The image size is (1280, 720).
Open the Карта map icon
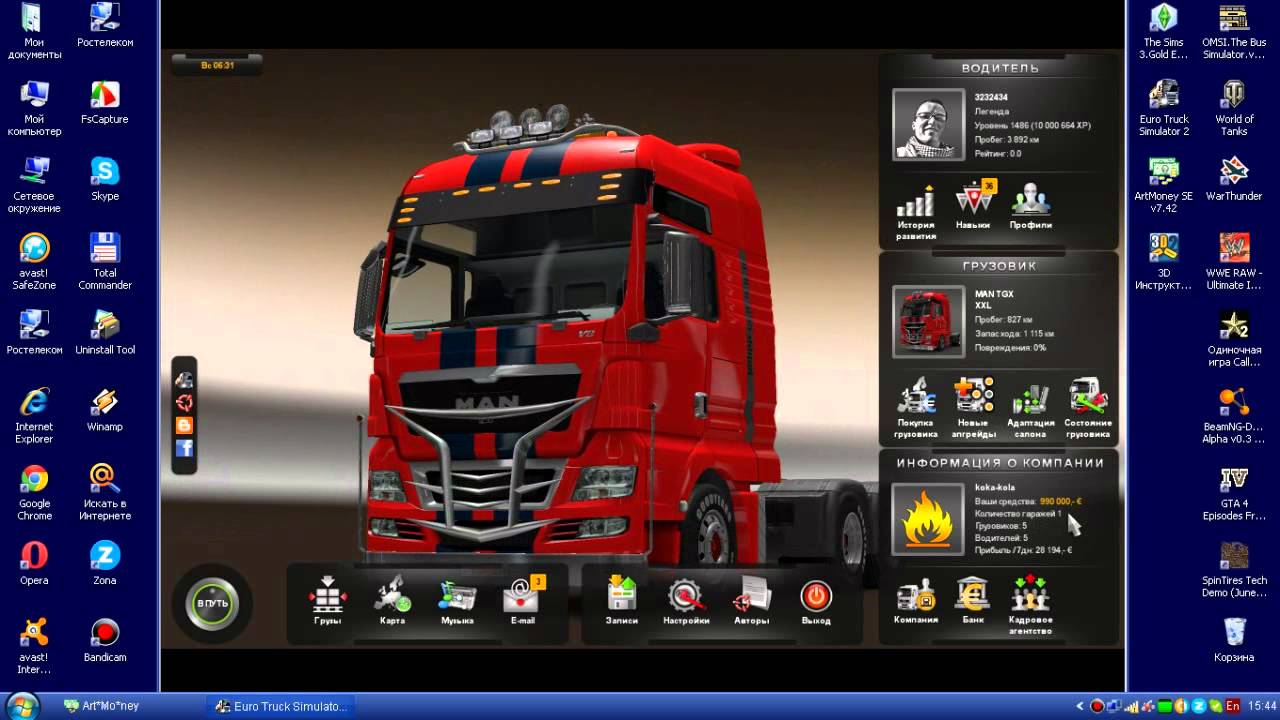pos(392,597)
